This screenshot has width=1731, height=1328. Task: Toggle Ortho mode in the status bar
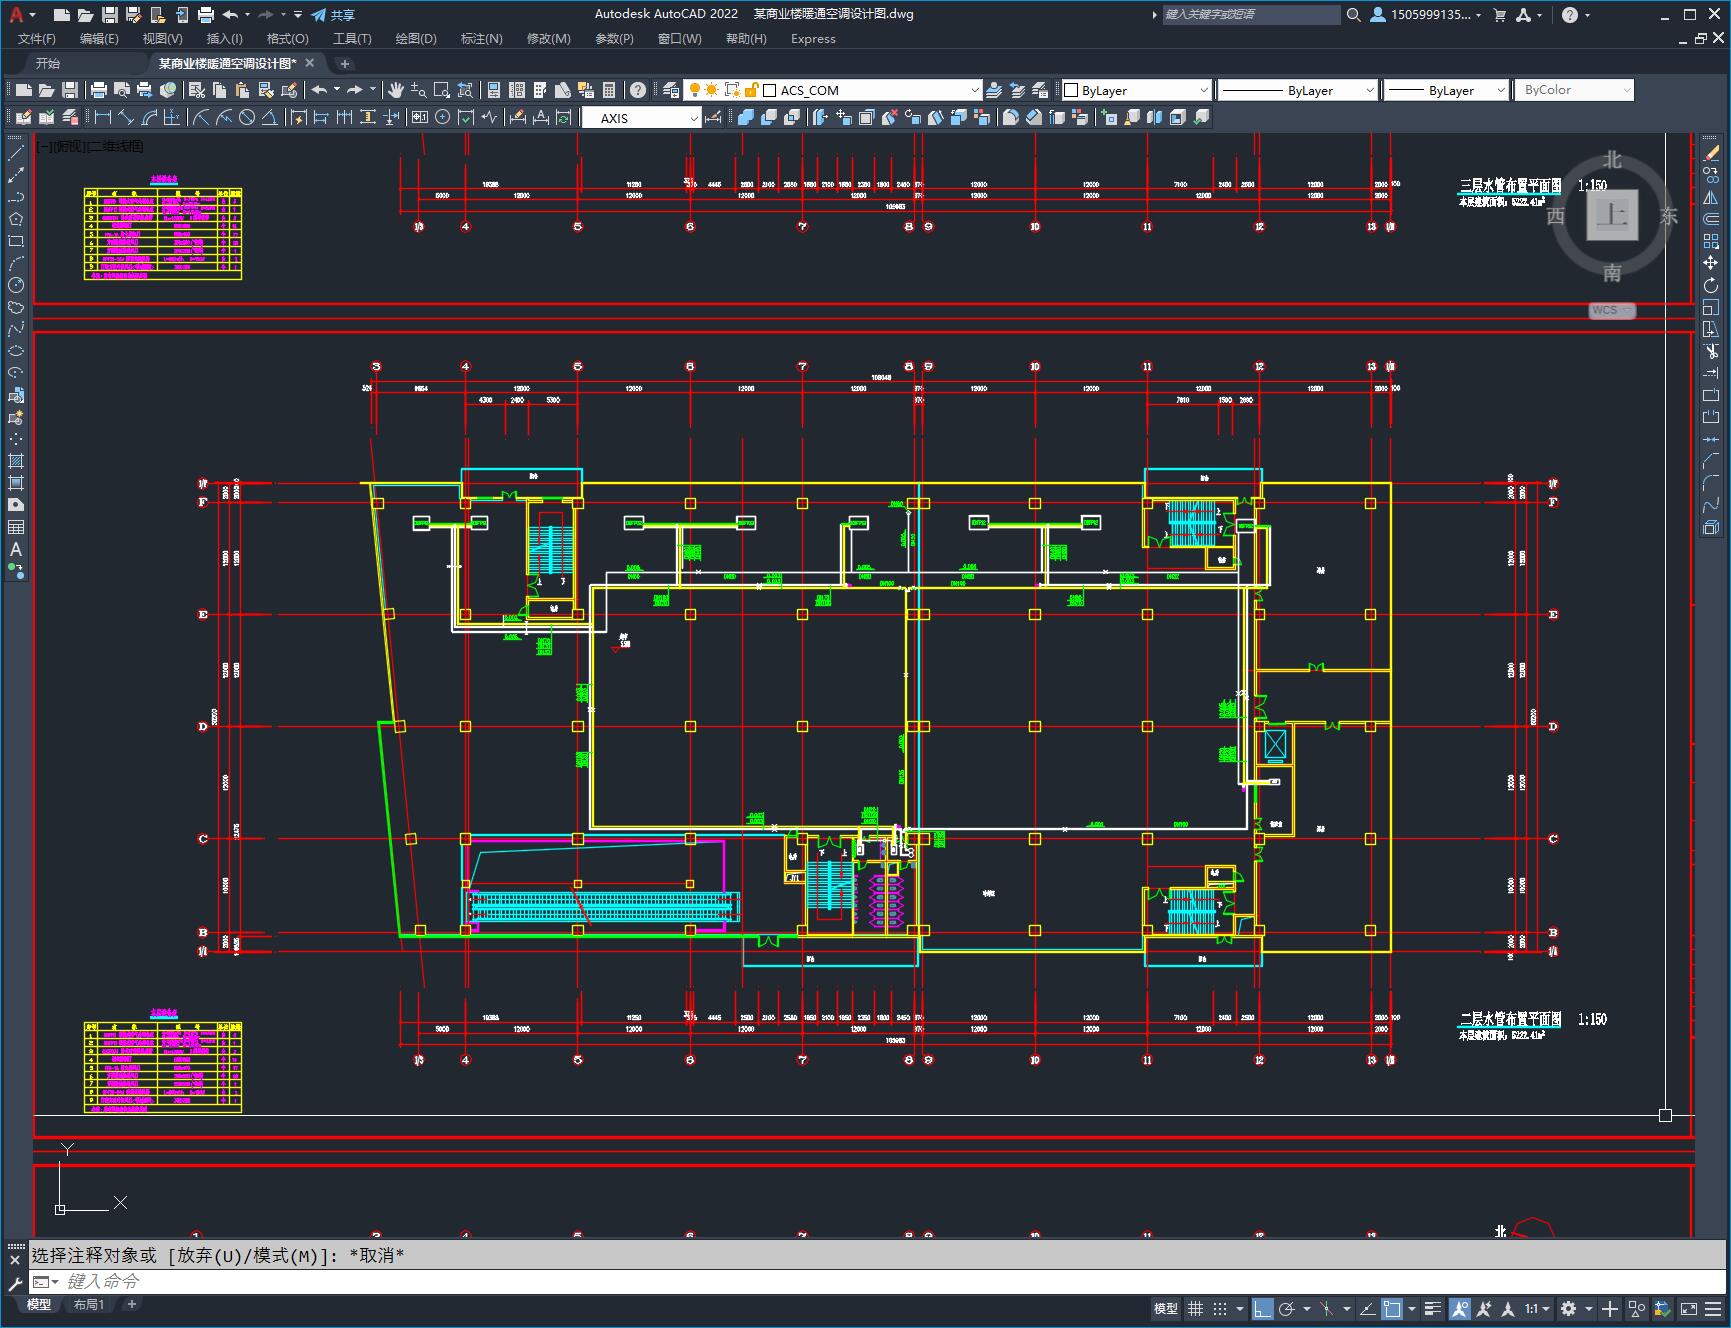tap(1263, 1308)
